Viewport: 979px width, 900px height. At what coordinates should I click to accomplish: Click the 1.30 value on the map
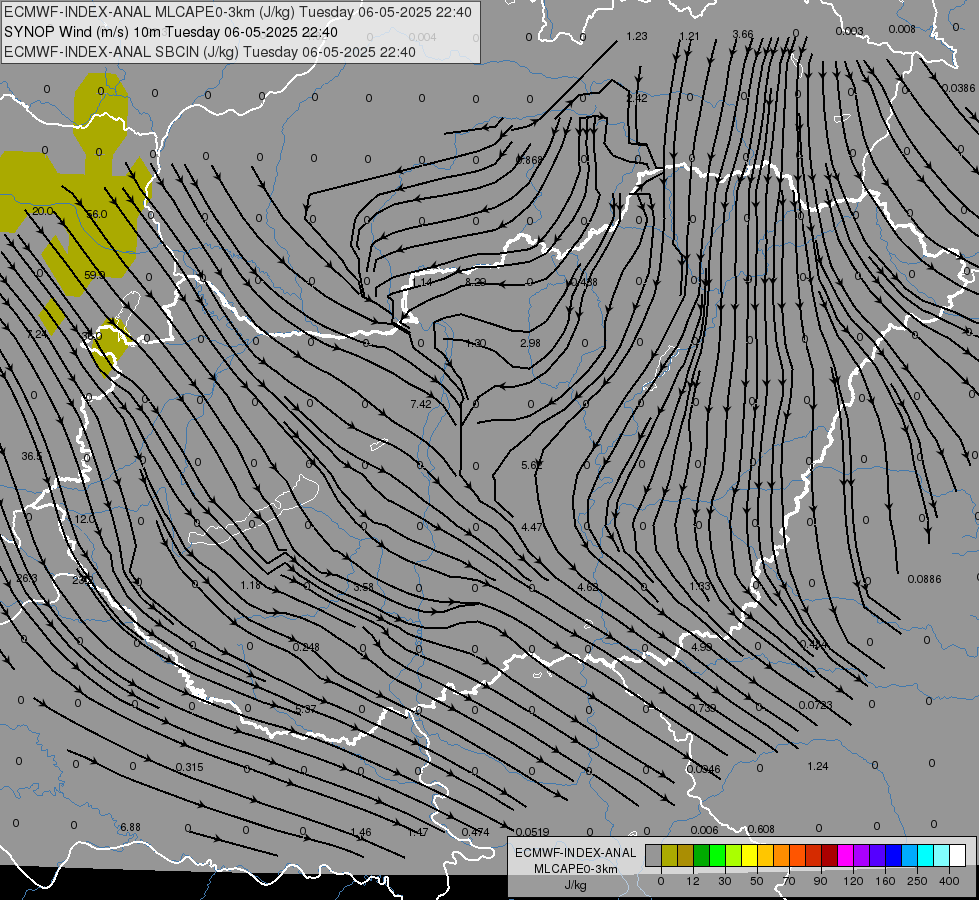coord(476,343)
